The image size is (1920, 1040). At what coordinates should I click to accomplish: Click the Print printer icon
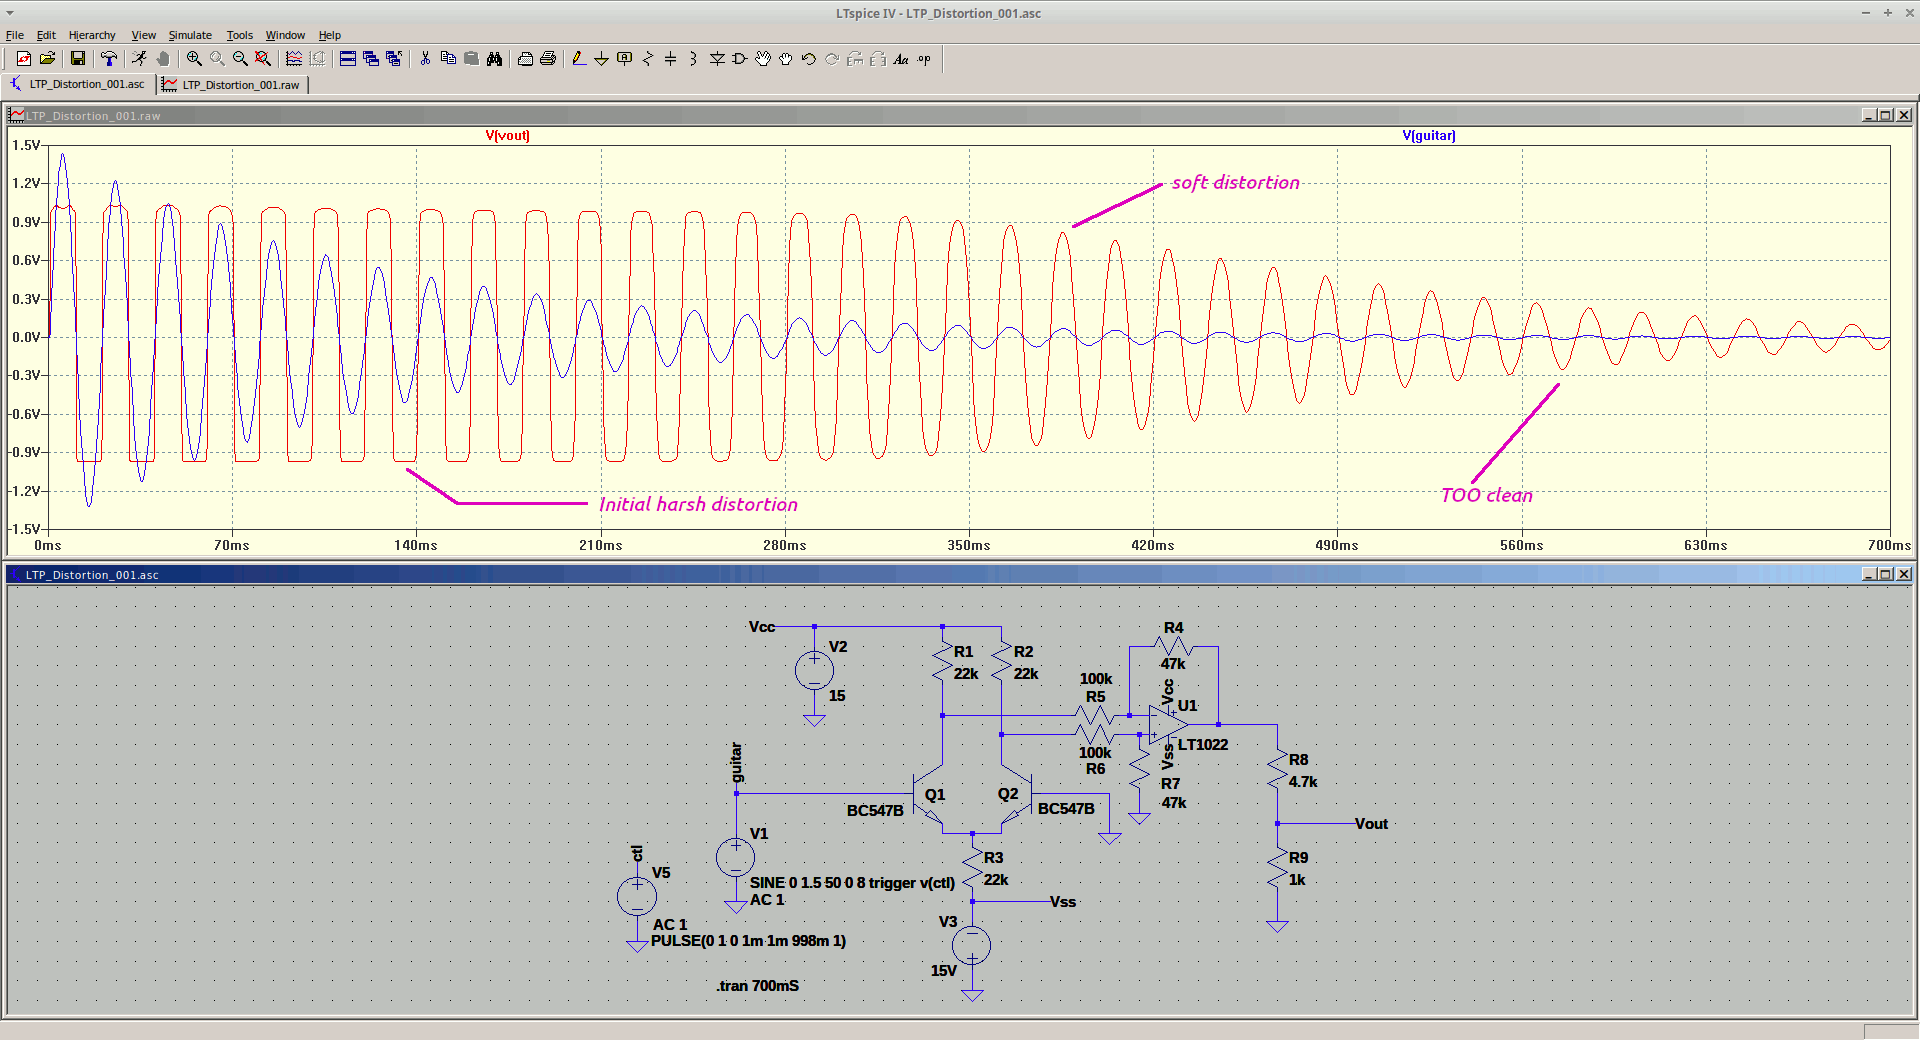[x=525, y=59]
